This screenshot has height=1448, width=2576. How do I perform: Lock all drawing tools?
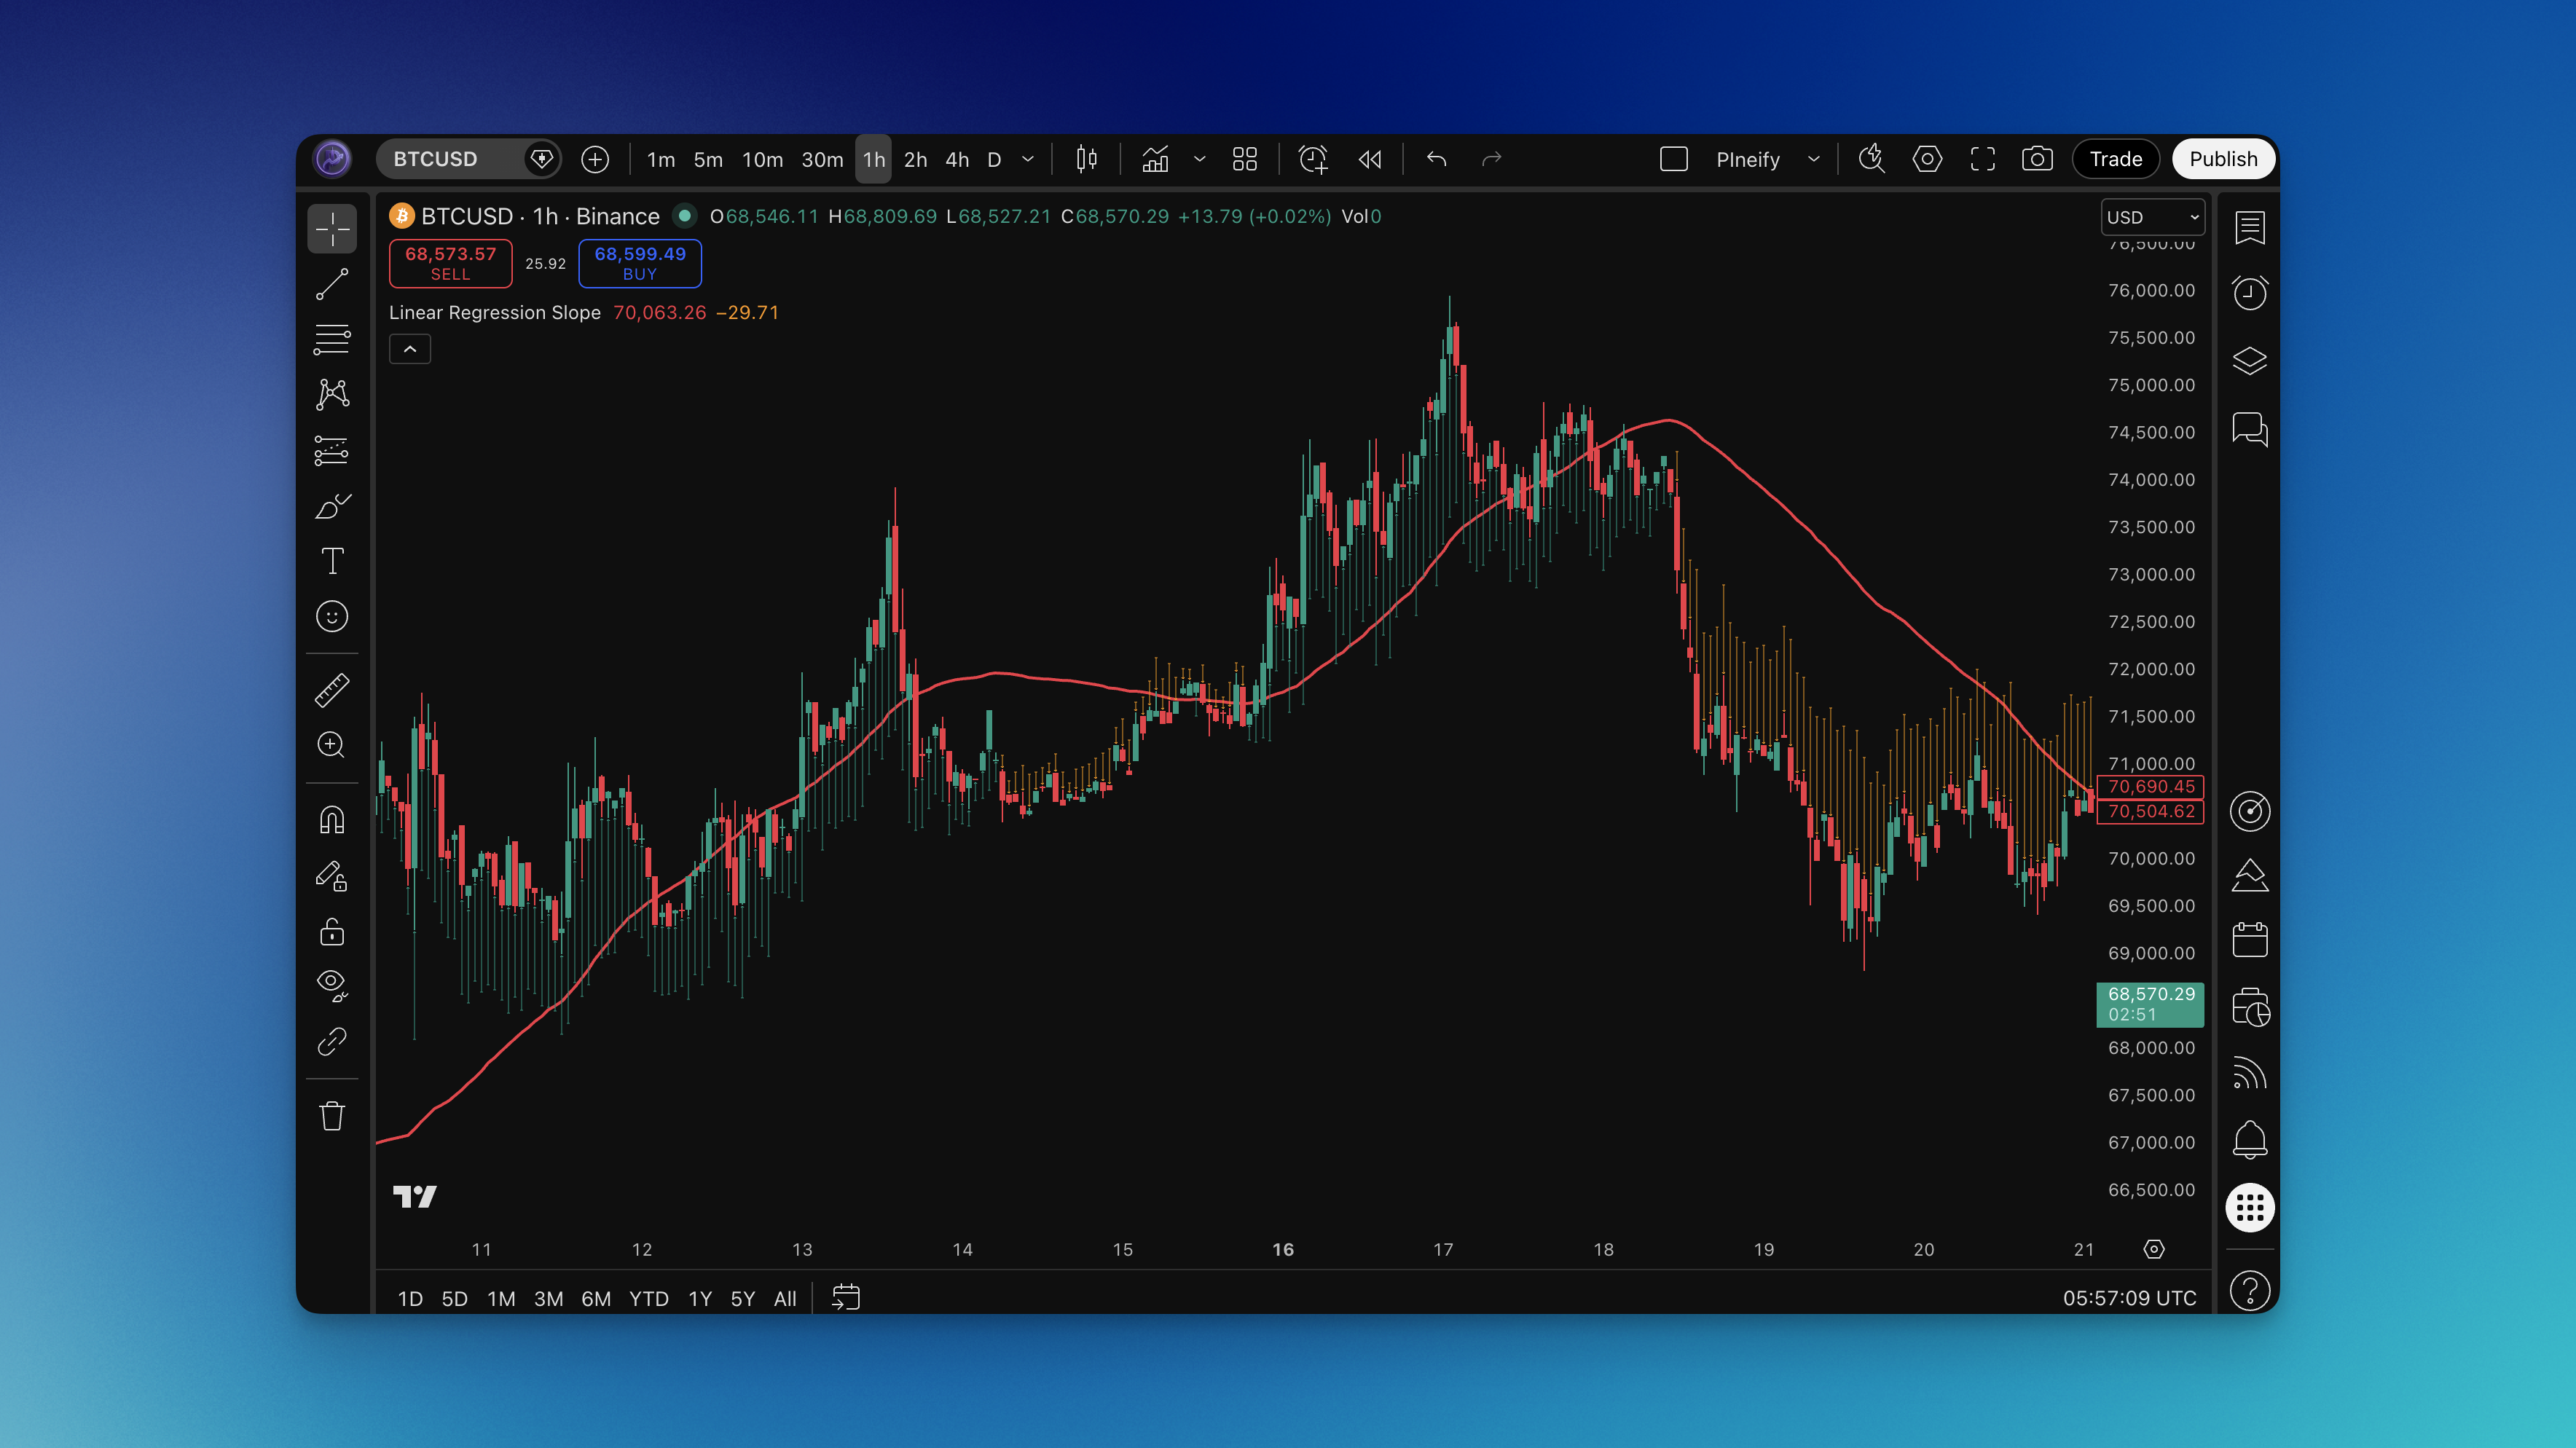332,932
